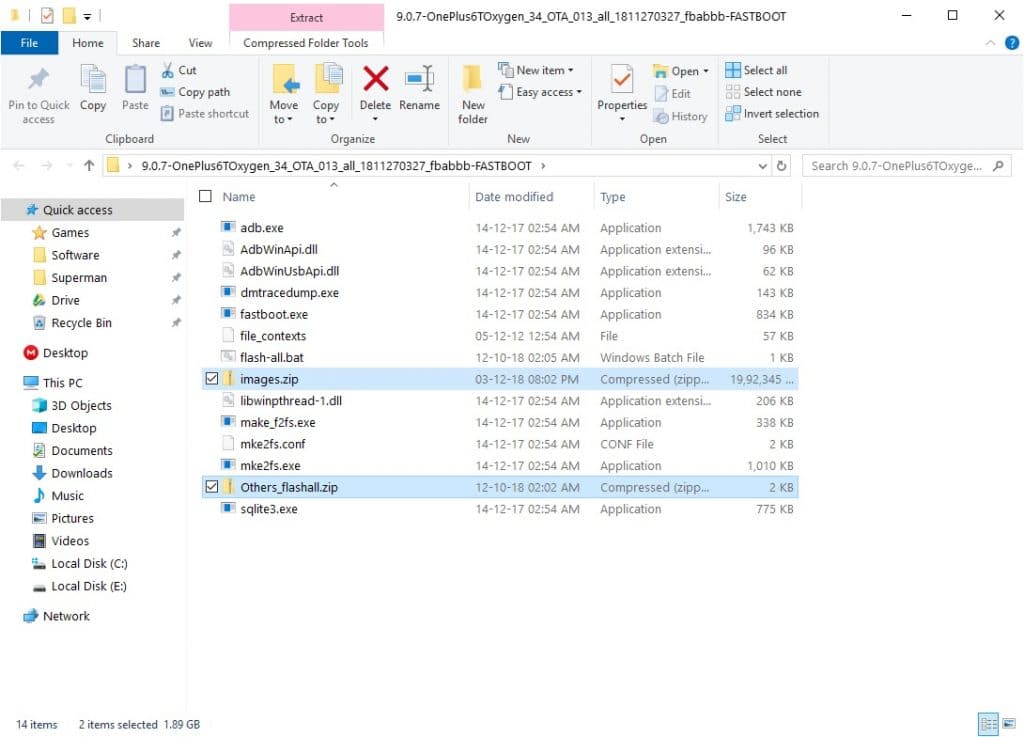The height and width of the screenshot is (737, 1024).
Task: Select the file_contexts file
Action: pyautogui.click(x=272, y=336)
